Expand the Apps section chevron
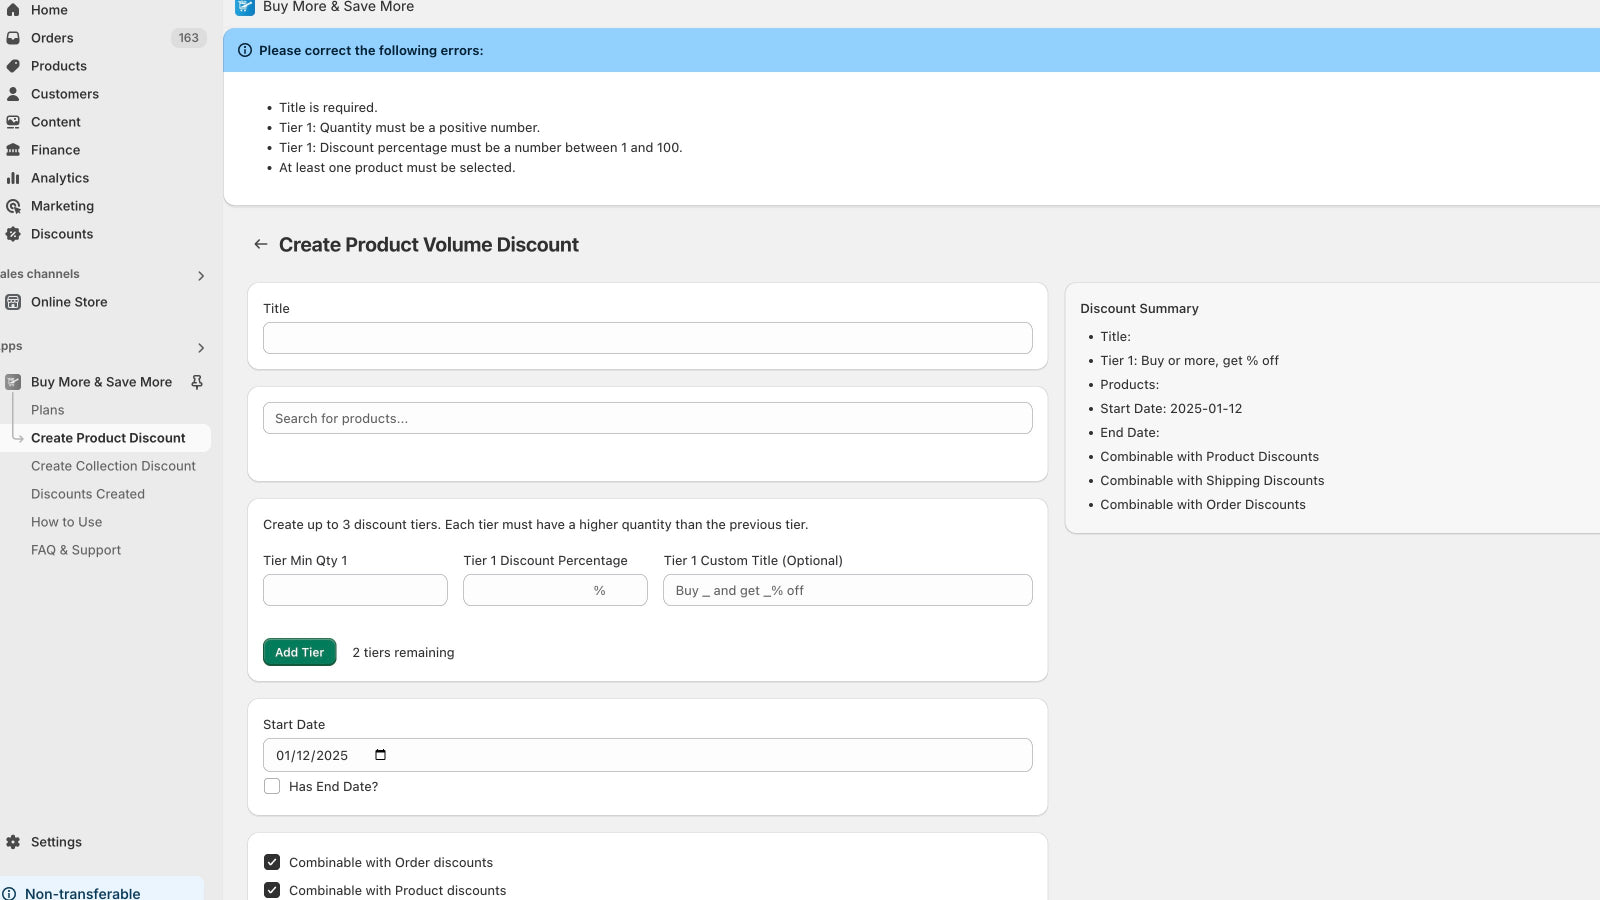This screenshot has height=900, width=1600. click(201, 348)
